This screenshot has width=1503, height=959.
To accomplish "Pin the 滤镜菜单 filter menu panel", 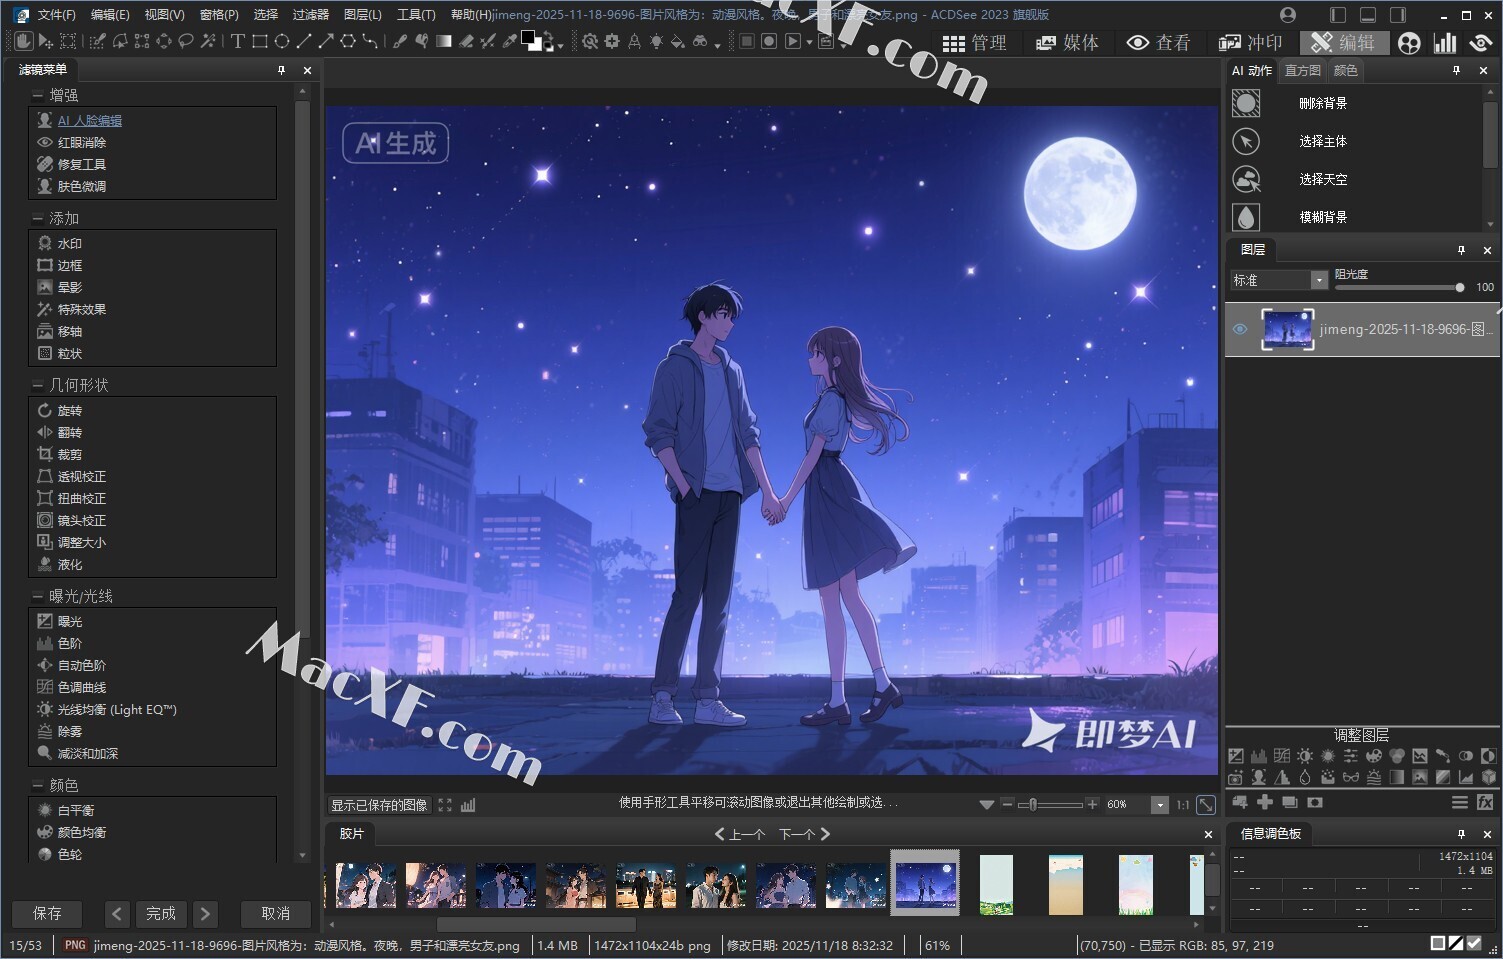I will point(281,70).
